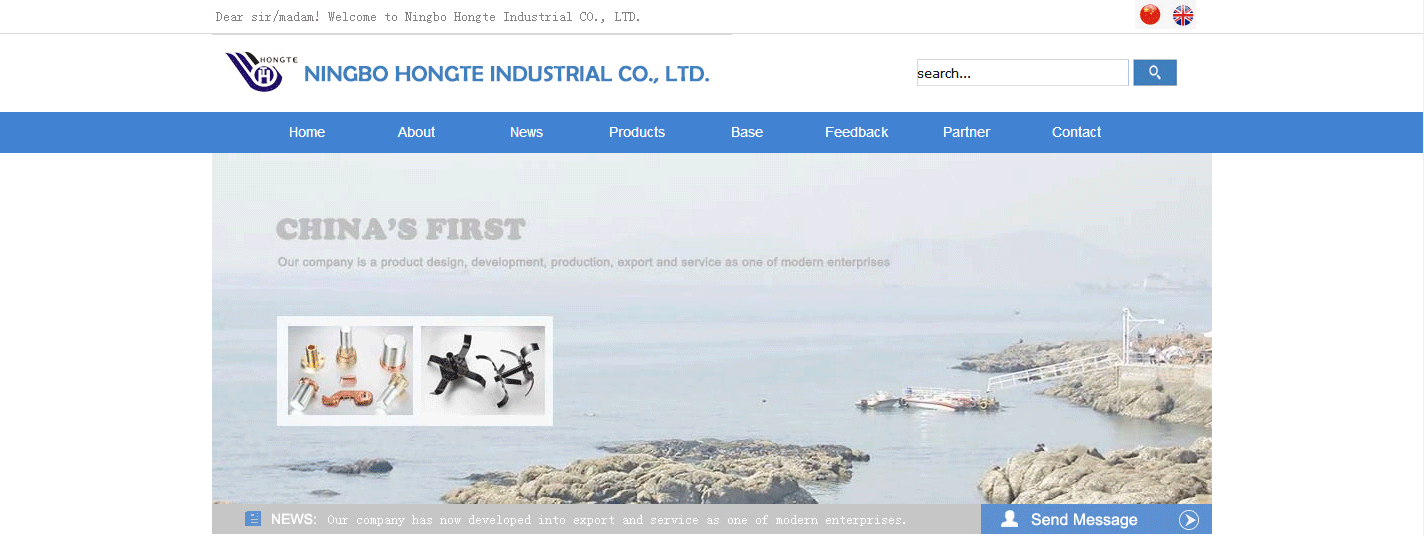
Task: Select the UK flag English language icon
Action: click(1183, 15)
